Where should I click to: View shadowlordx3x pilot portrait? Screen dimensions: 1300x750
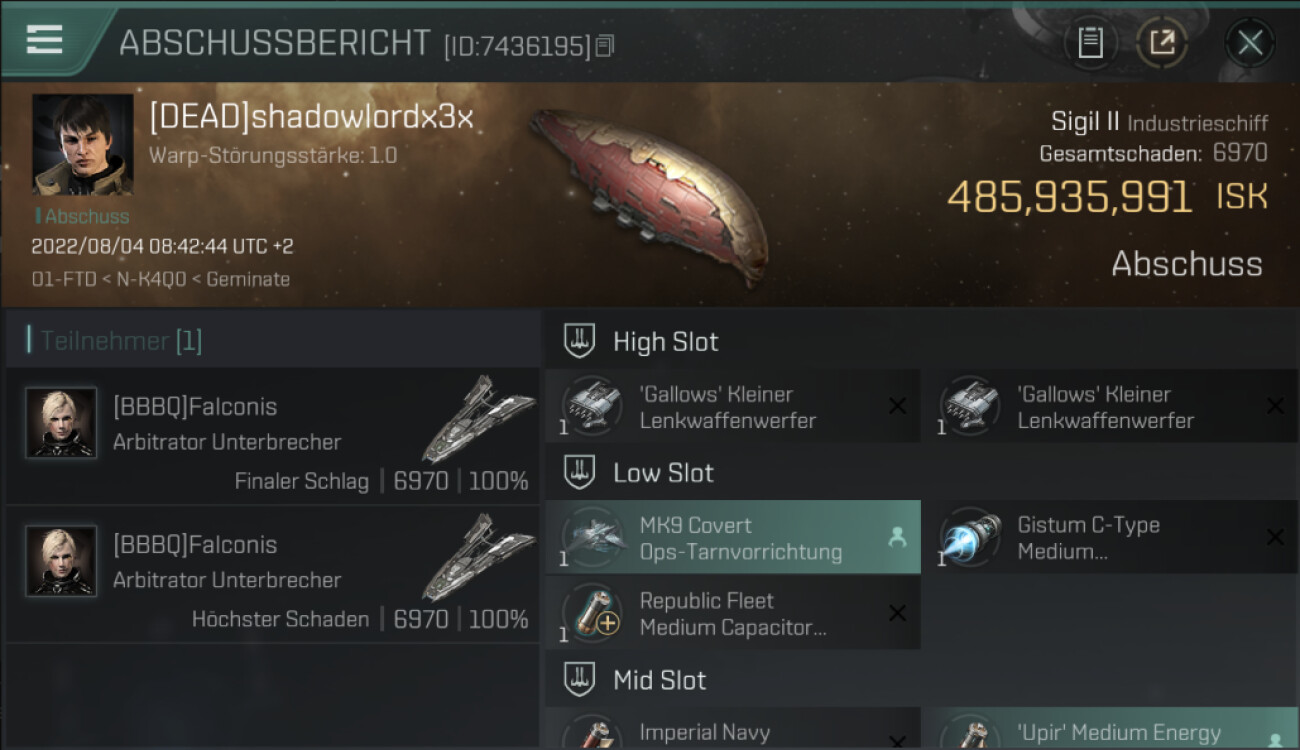click(x=82, y=145)
